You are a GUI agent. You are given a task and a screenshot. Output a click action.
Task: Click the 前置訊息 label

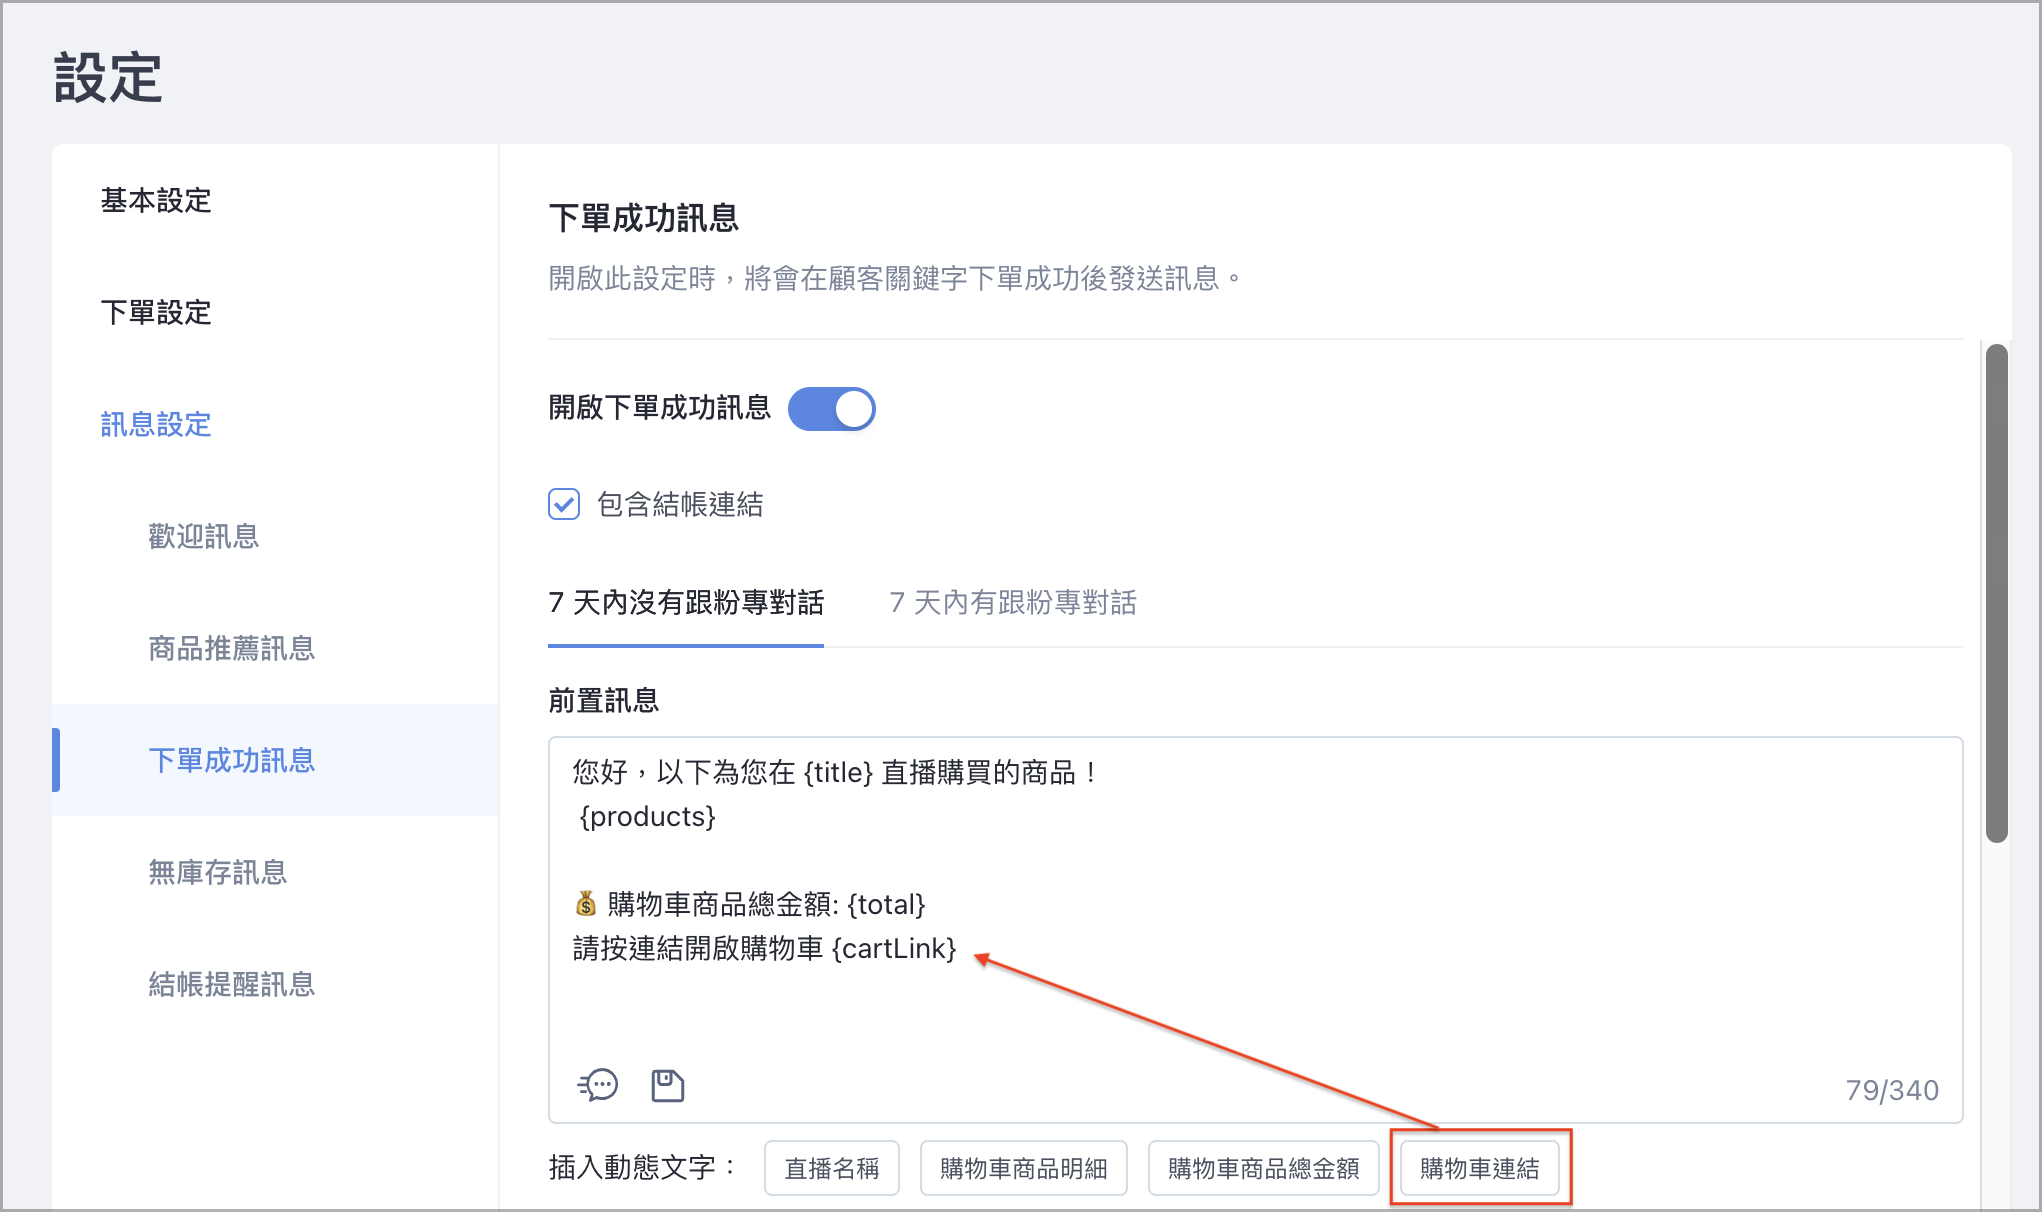pos(604,700)
